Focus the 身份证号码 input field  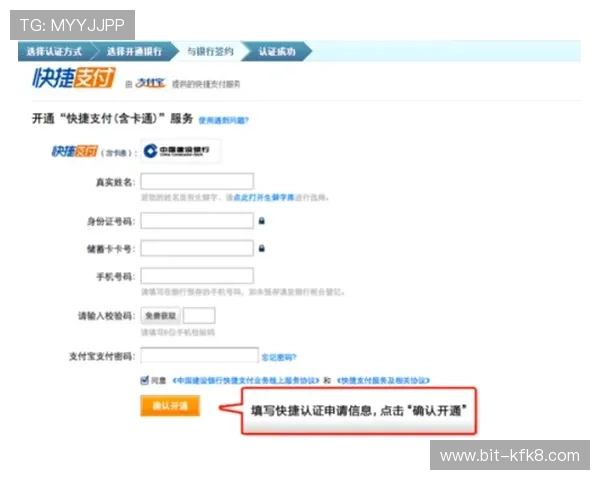point(197,220)
